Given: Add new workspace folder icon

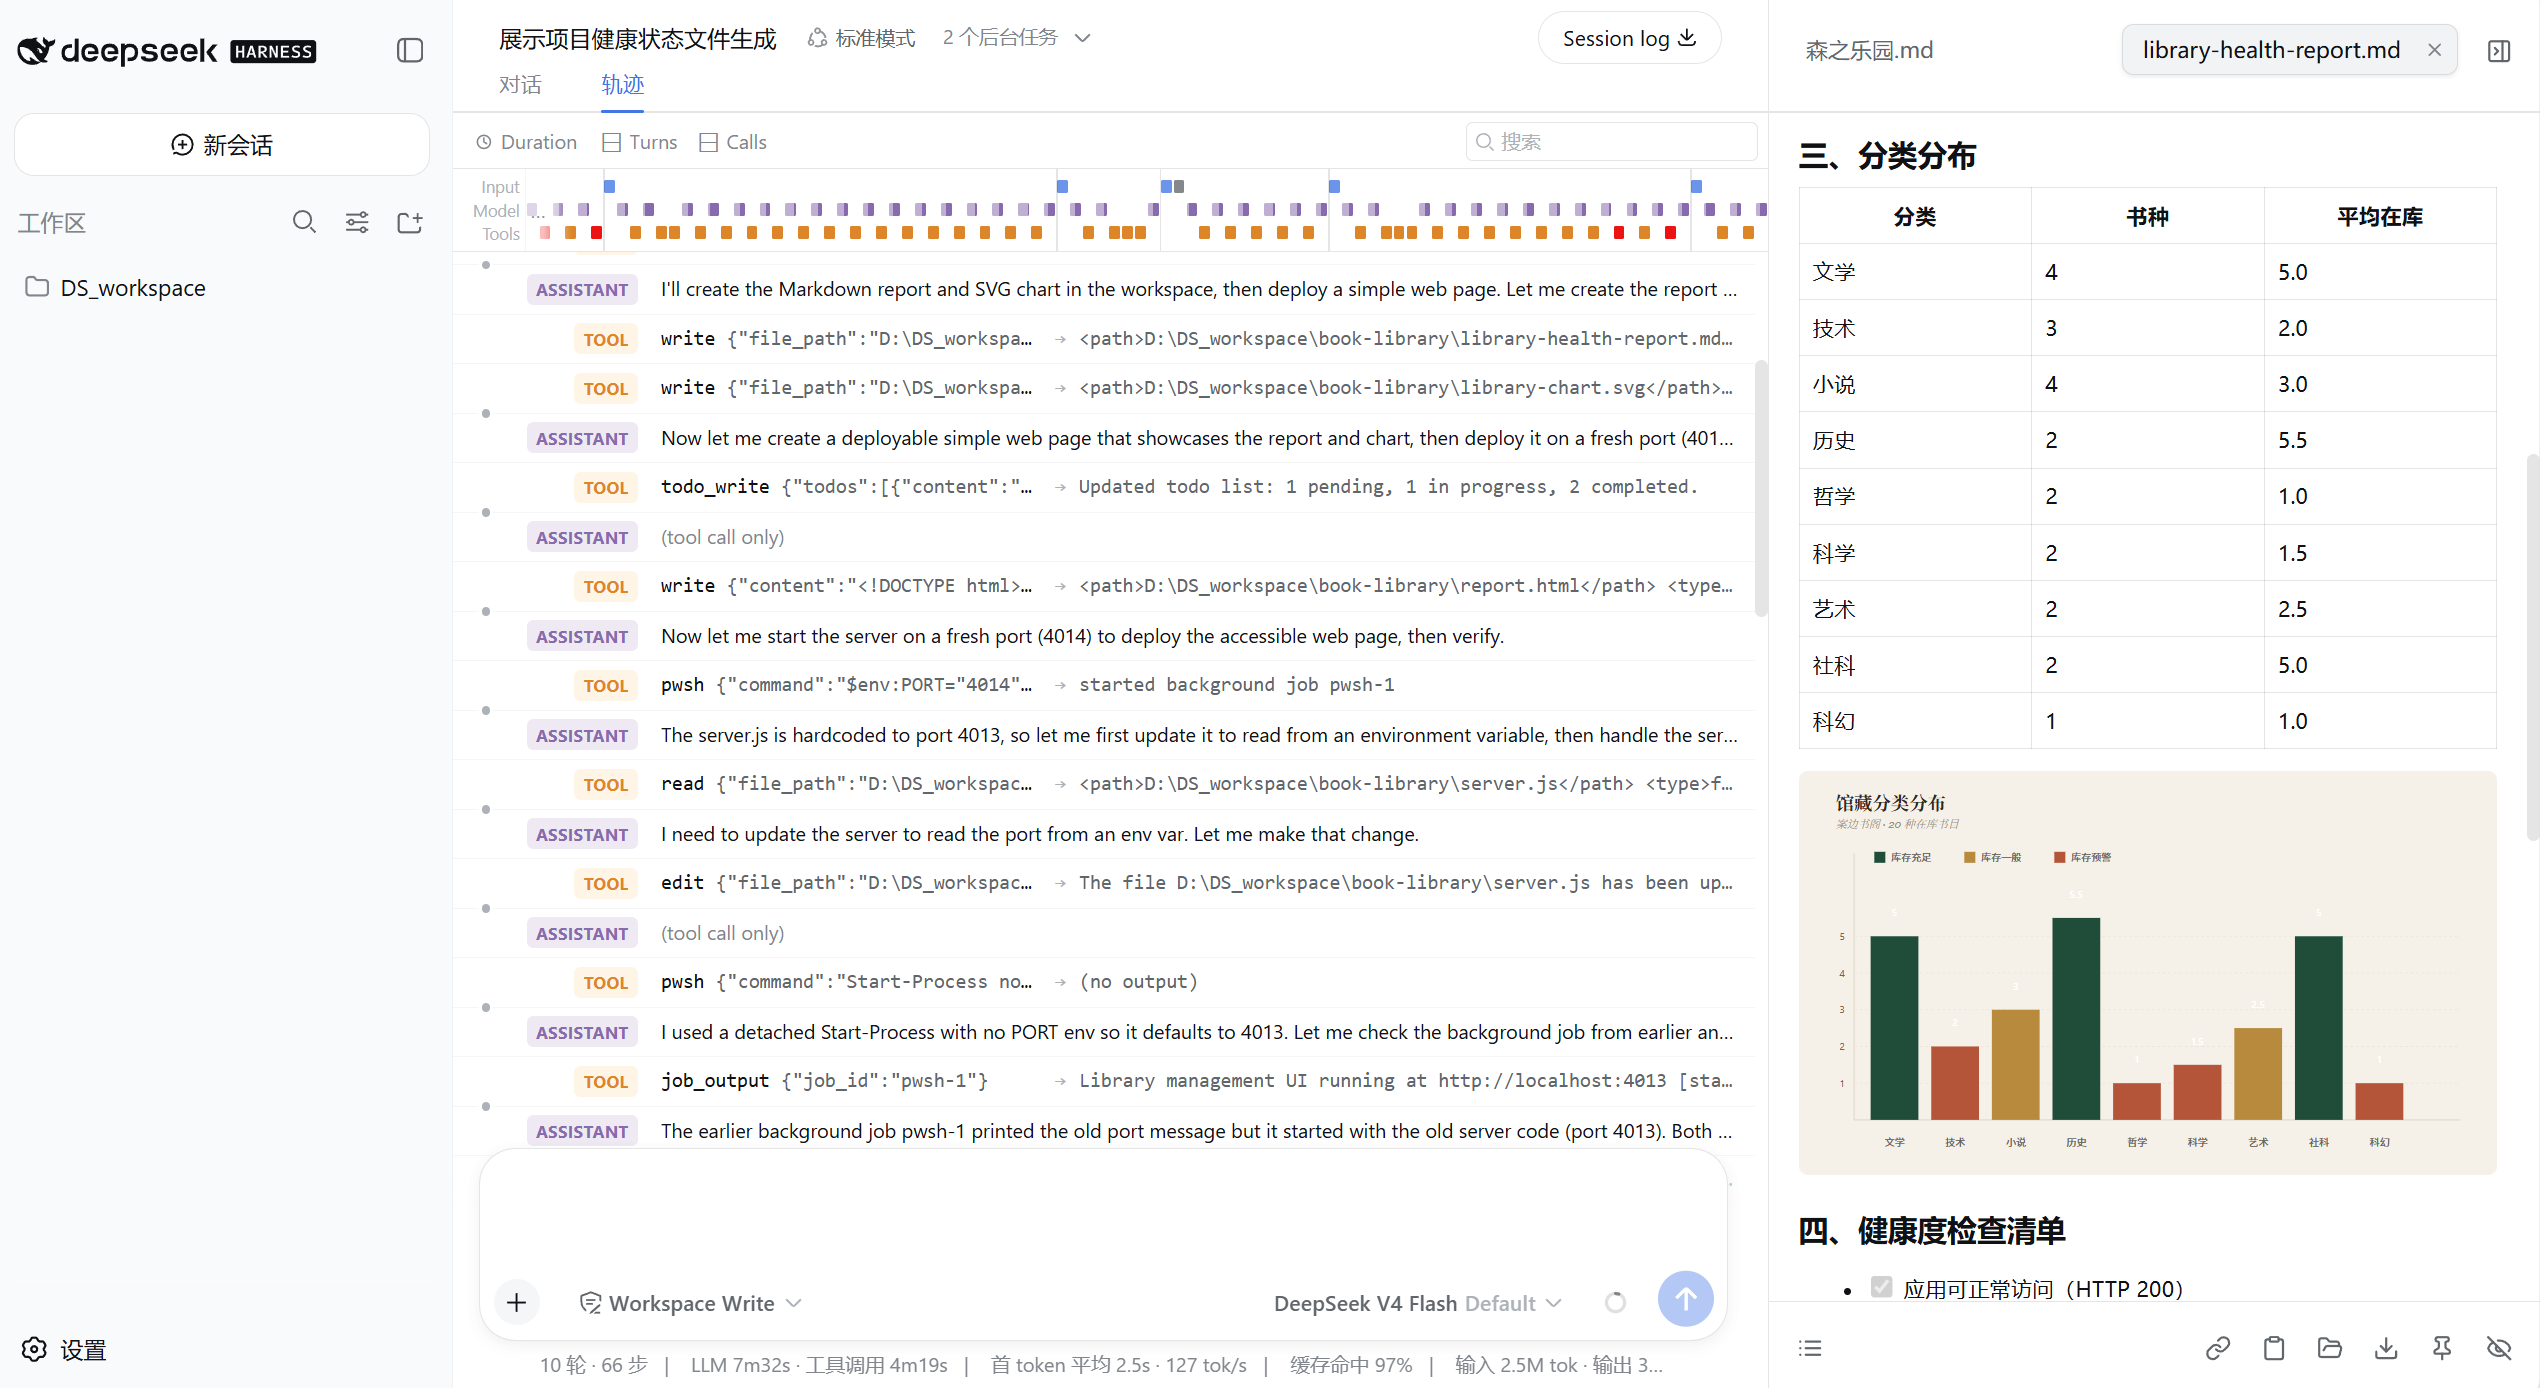Looking at the screenshot, I should point(410,222).
